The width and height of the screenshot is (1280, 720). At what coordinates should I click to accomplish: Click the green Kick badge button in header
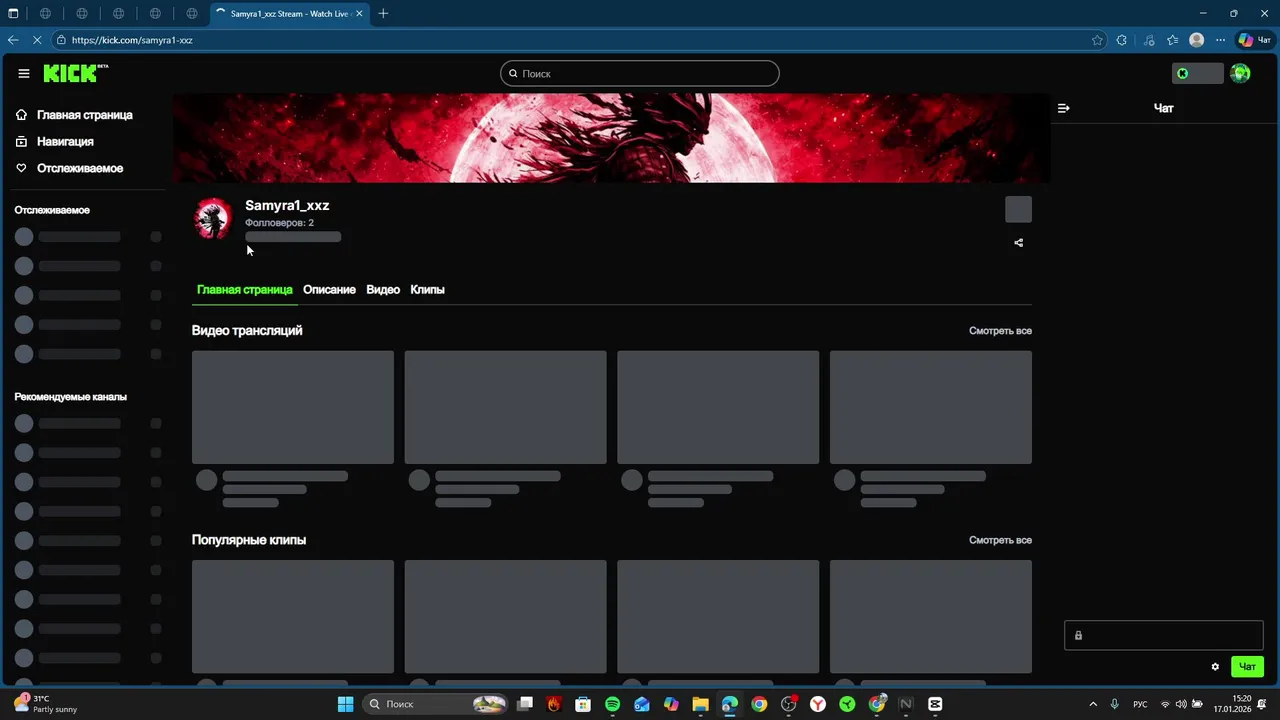pos(1197,73)
